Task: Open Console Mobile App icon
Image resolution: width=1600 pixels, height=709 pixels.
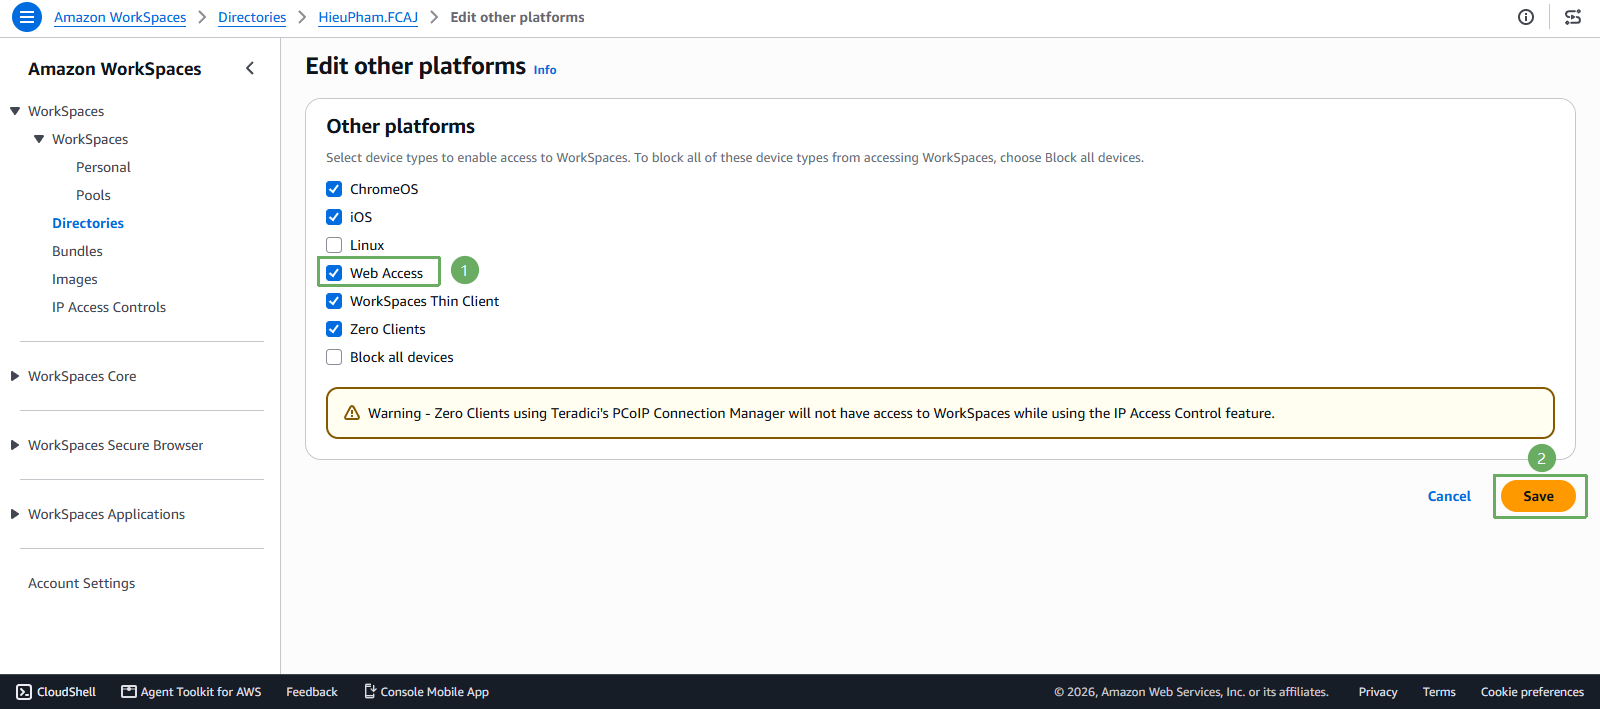Action: pyautogui.click(x=370, y=691)
